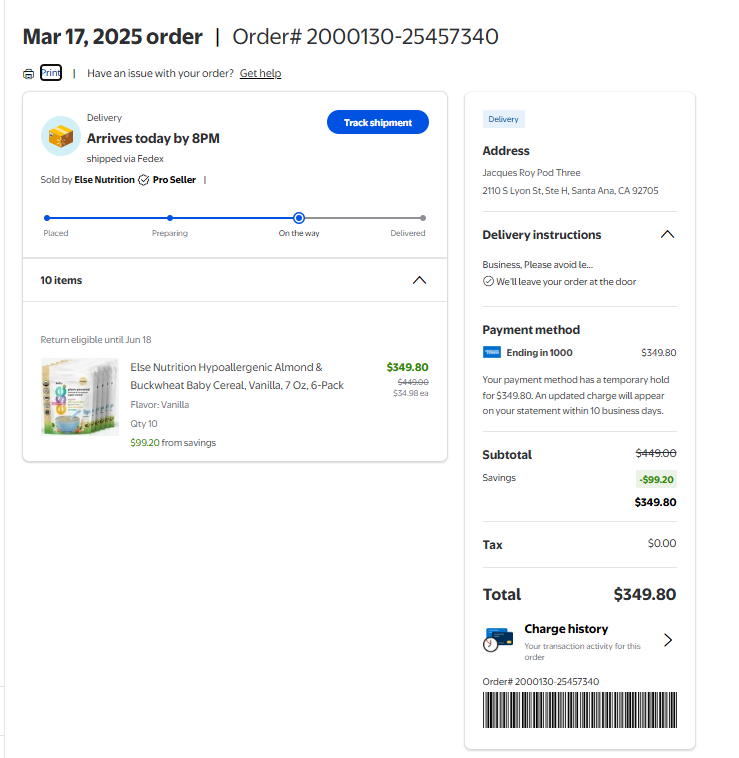Click the Pro Seller verified badge icon
This screenshot has width=739, height=758.
143,180
